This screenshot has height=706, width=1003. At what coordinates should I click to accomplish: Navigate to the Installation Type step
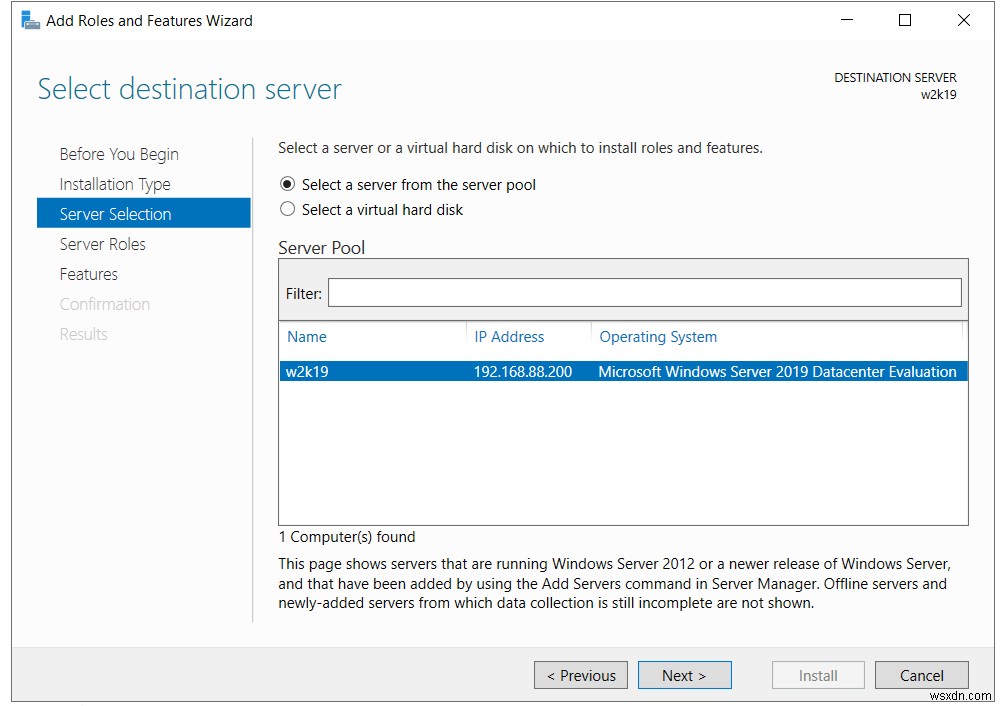(114, 184)
